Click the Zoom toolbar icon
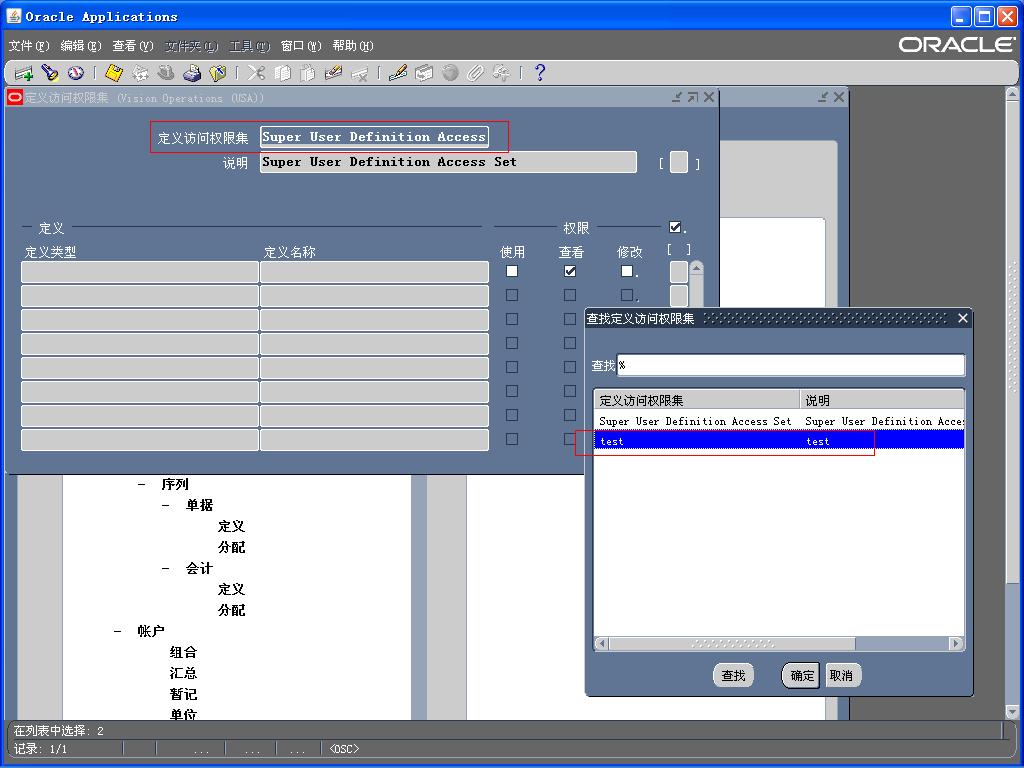The width and height of the screenshot is (1024, 768). coord(424,73)
